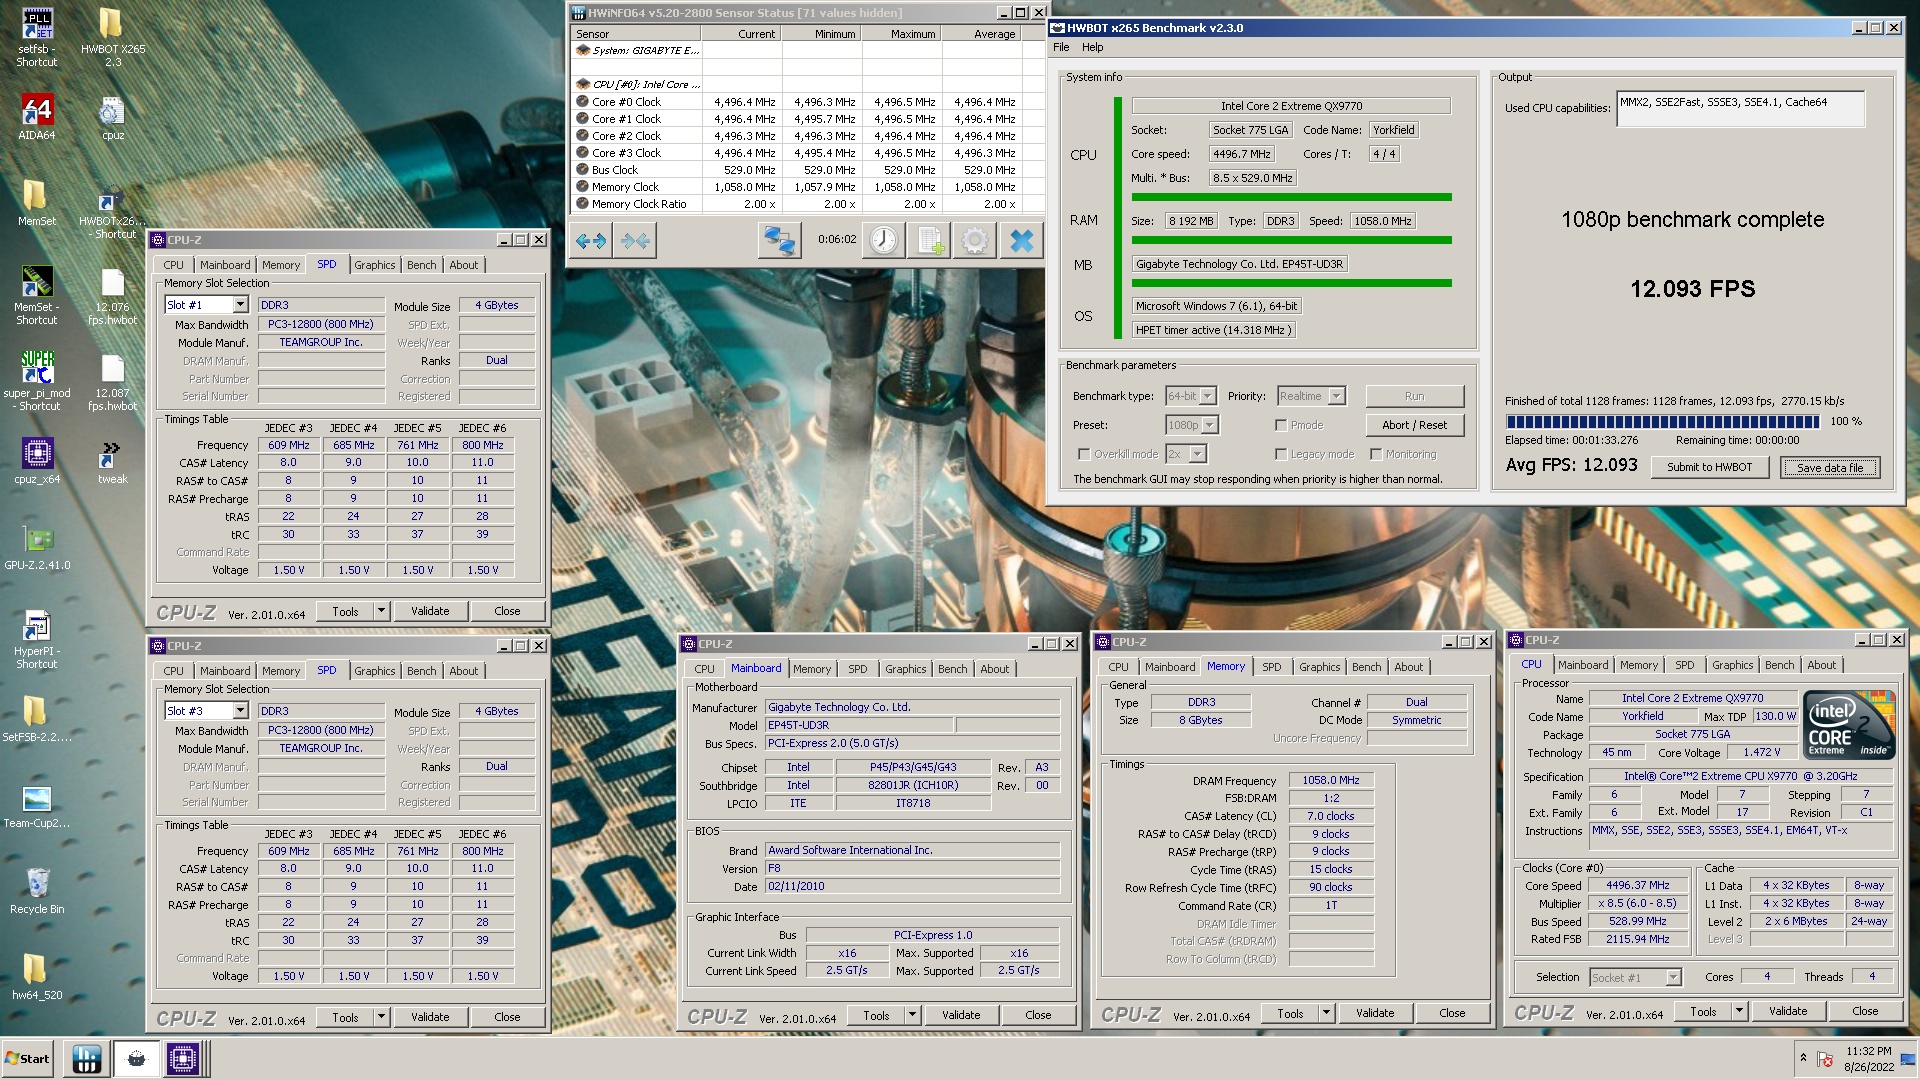The image size is (1920, 1080).
Task: Launch the AIDA64 desktop icon
Action: tap(37, 117)
